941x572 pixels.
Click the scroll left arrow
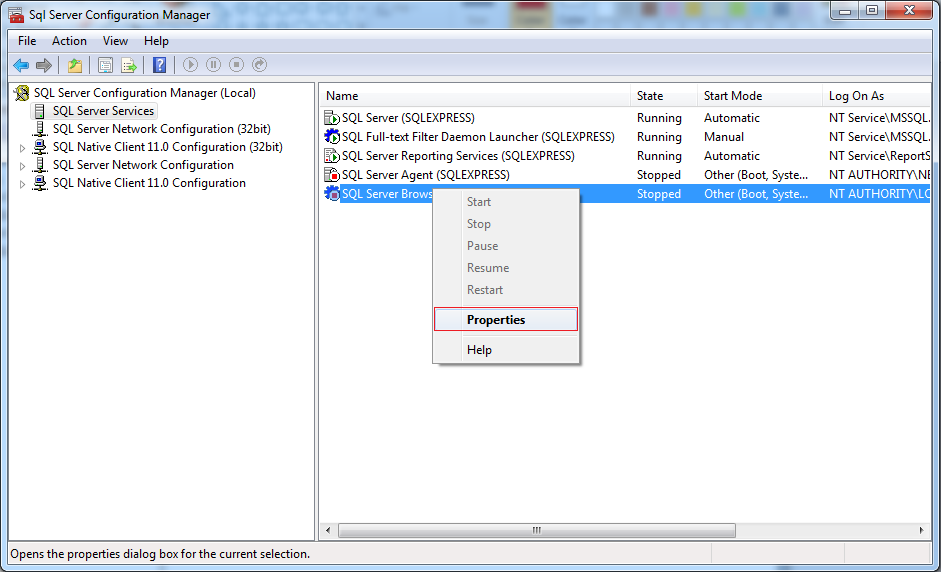tap(328, 531)
